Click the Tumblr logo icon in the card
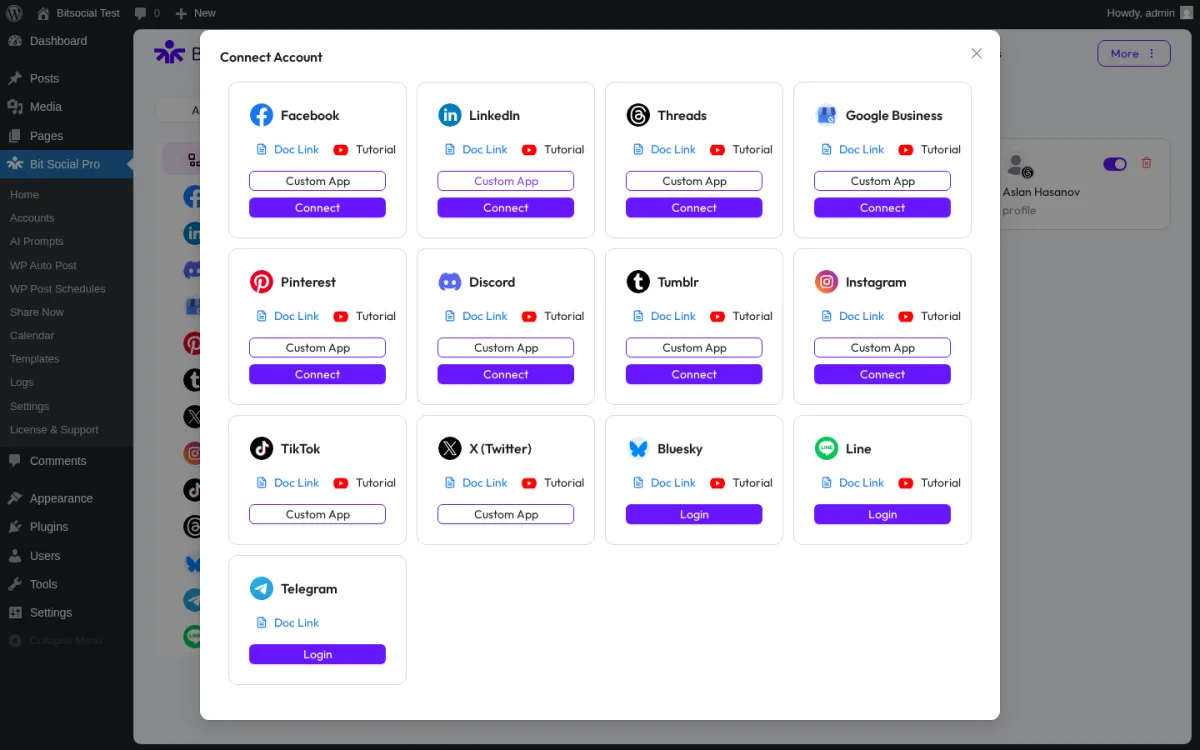This screenshot has width=1200, height=750. click(638, 282)
